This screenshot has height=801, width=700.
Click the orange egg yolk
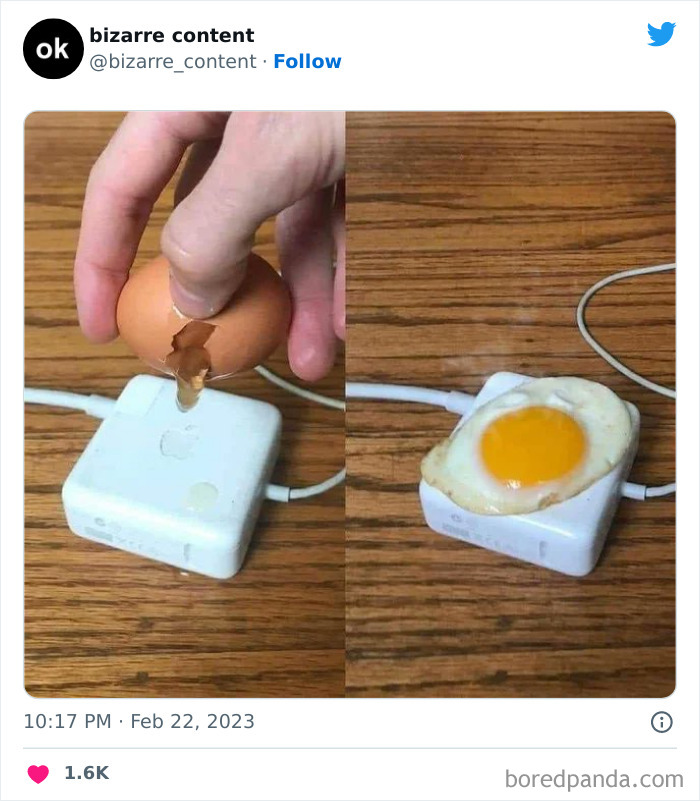point(533,446)
